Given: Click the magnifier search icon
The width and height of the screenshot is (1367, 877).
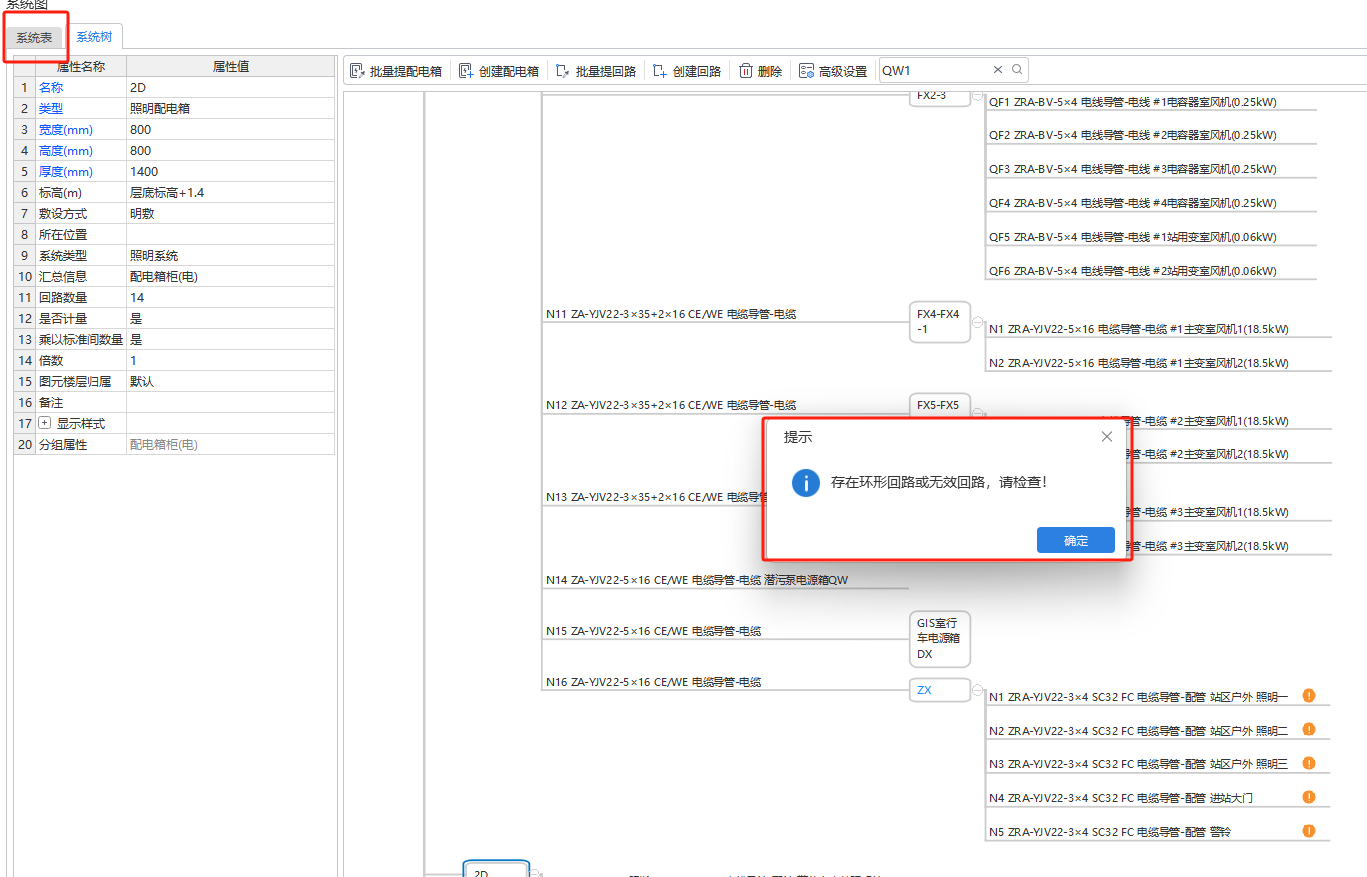Looking at the screenshot, I should [1017, 70].
